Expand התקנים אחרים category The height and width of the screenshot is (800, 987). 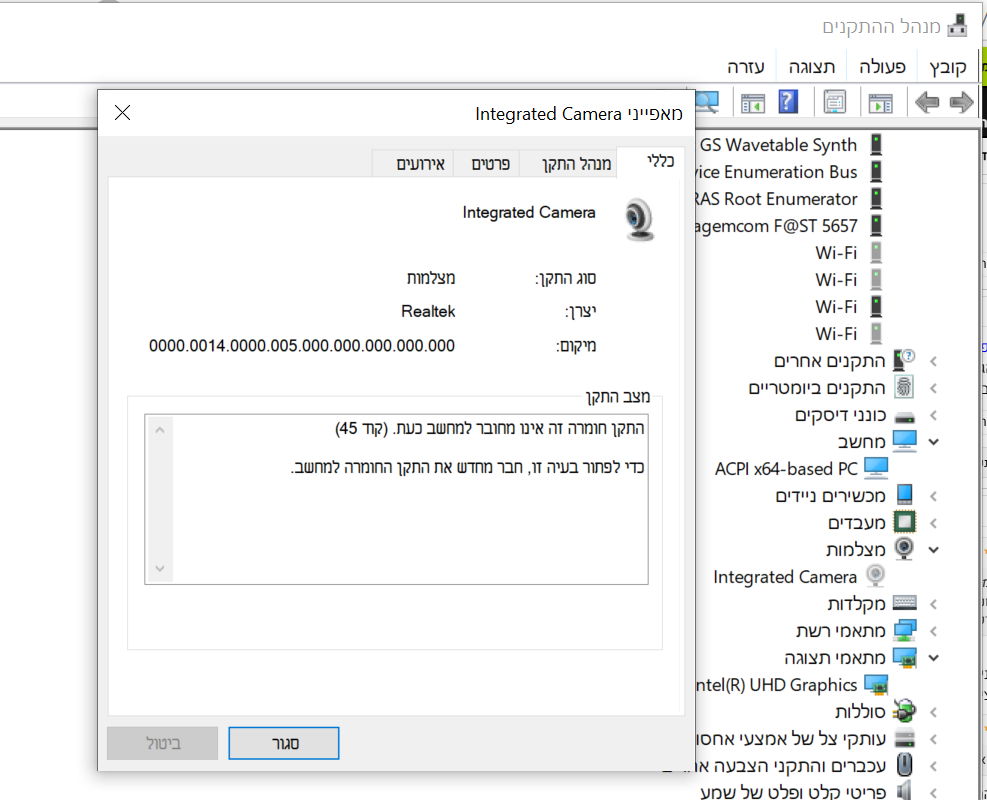(x=933, y=361)
